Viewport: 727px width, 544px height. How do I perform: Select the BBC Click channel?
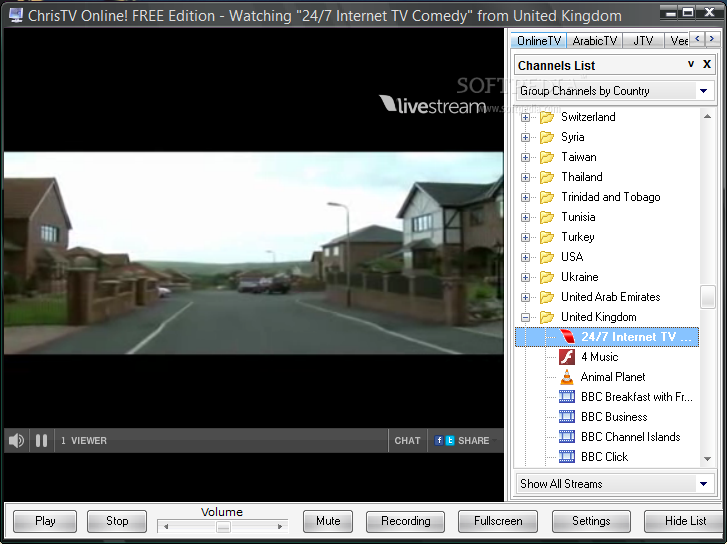[604, 457]
